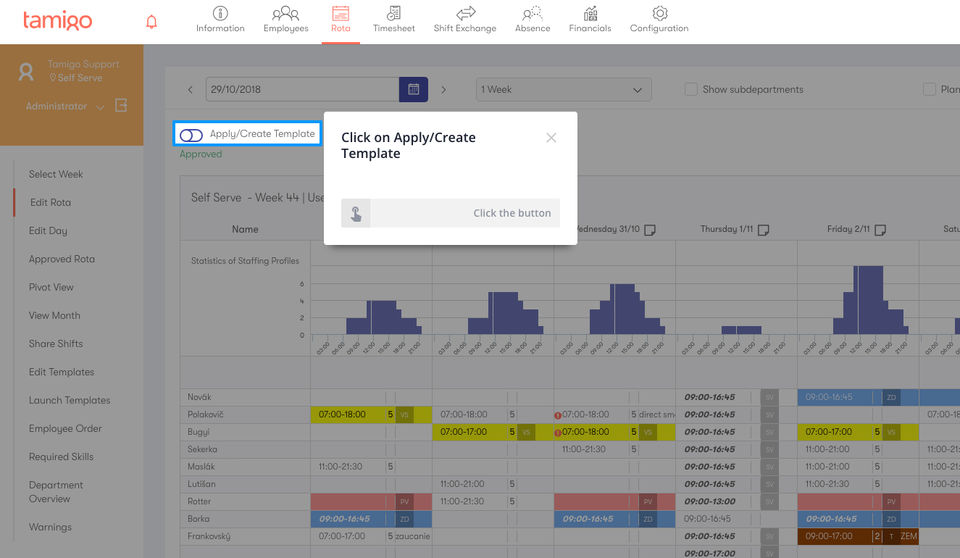
Task: Click the Maslák employee name
Action: 201,466
